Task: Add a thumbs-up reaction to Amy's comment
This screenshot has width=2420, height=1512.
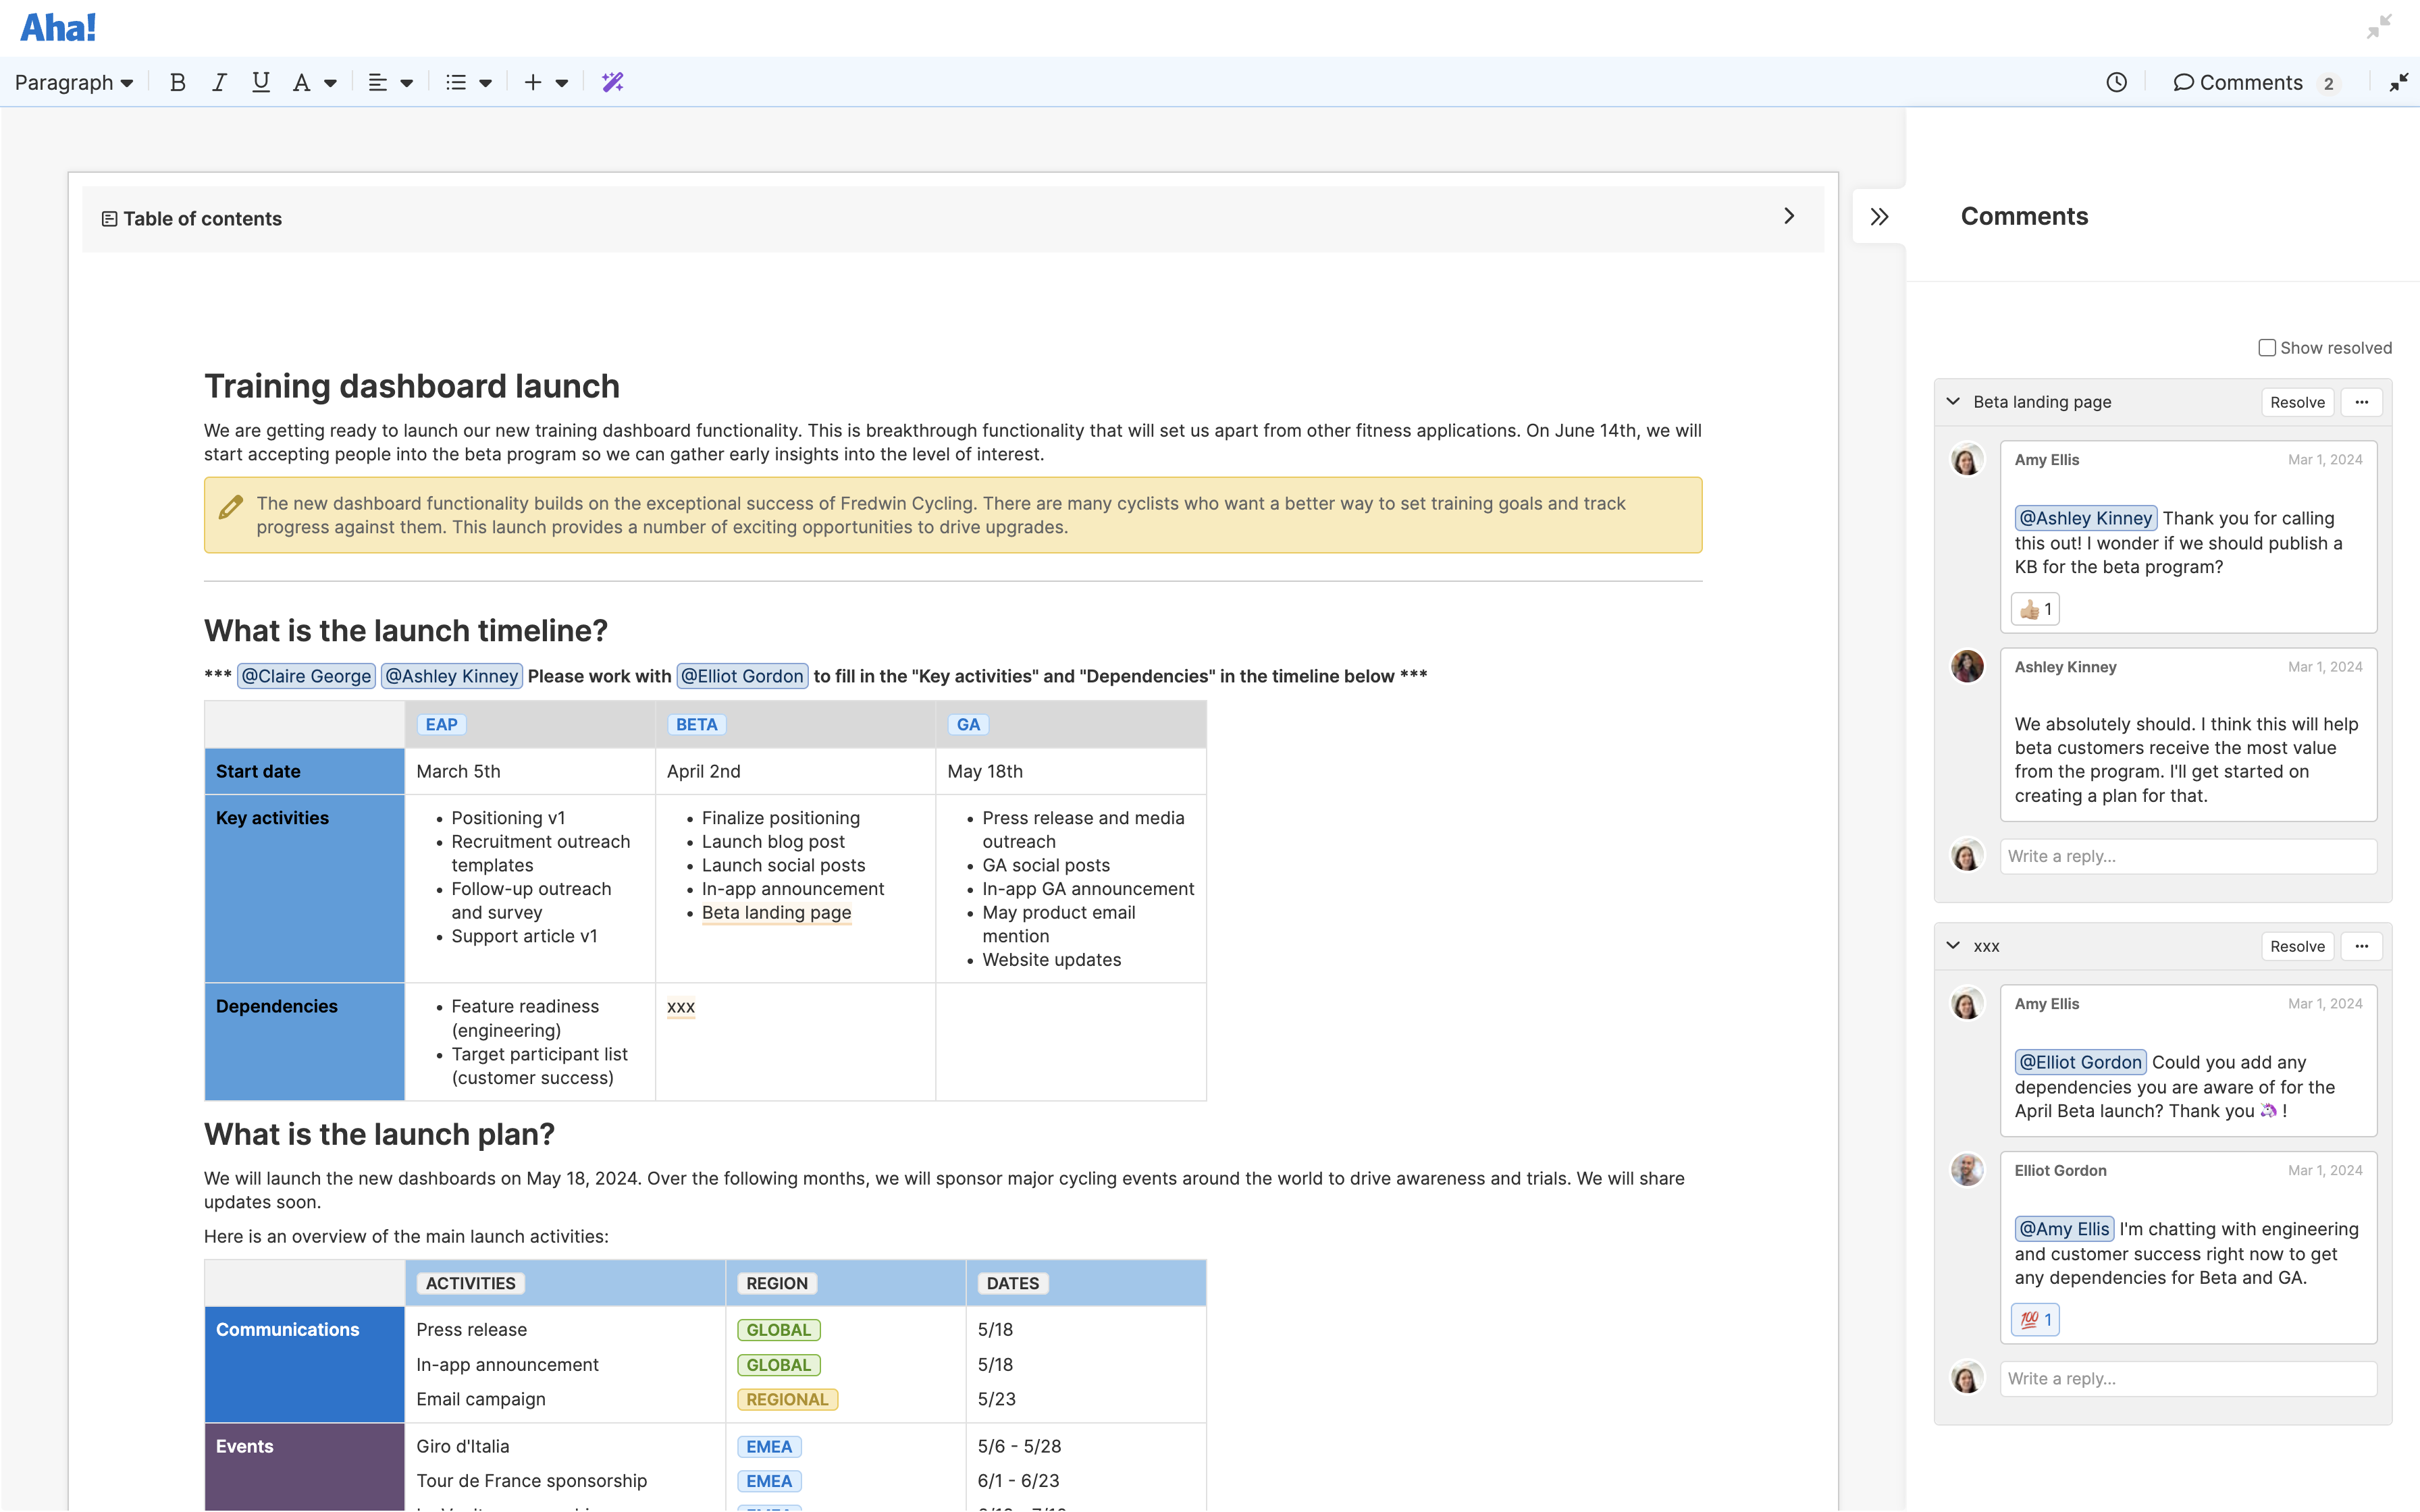Action: [2034, 608]
